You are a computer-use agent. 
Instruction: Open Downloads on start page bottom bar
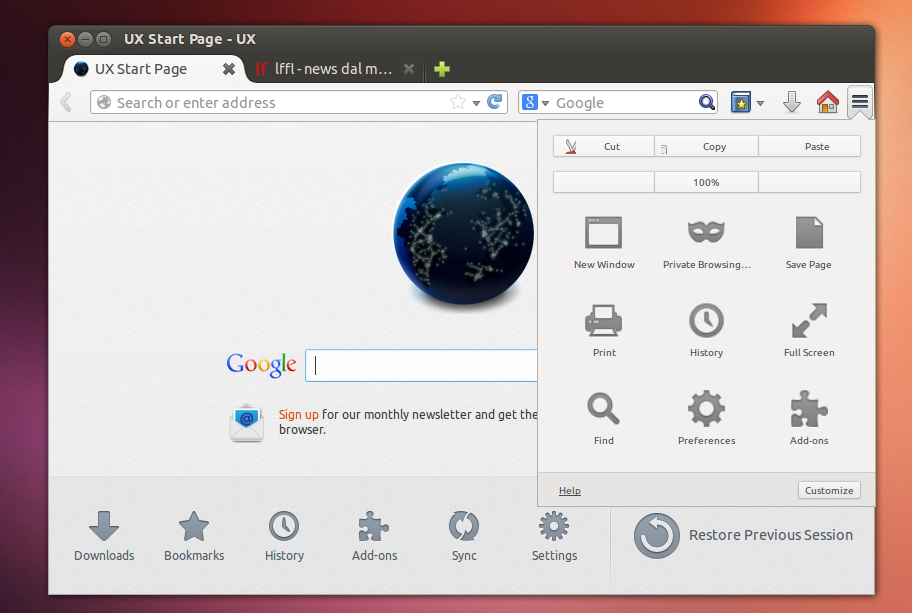click(x=104, y=536)
